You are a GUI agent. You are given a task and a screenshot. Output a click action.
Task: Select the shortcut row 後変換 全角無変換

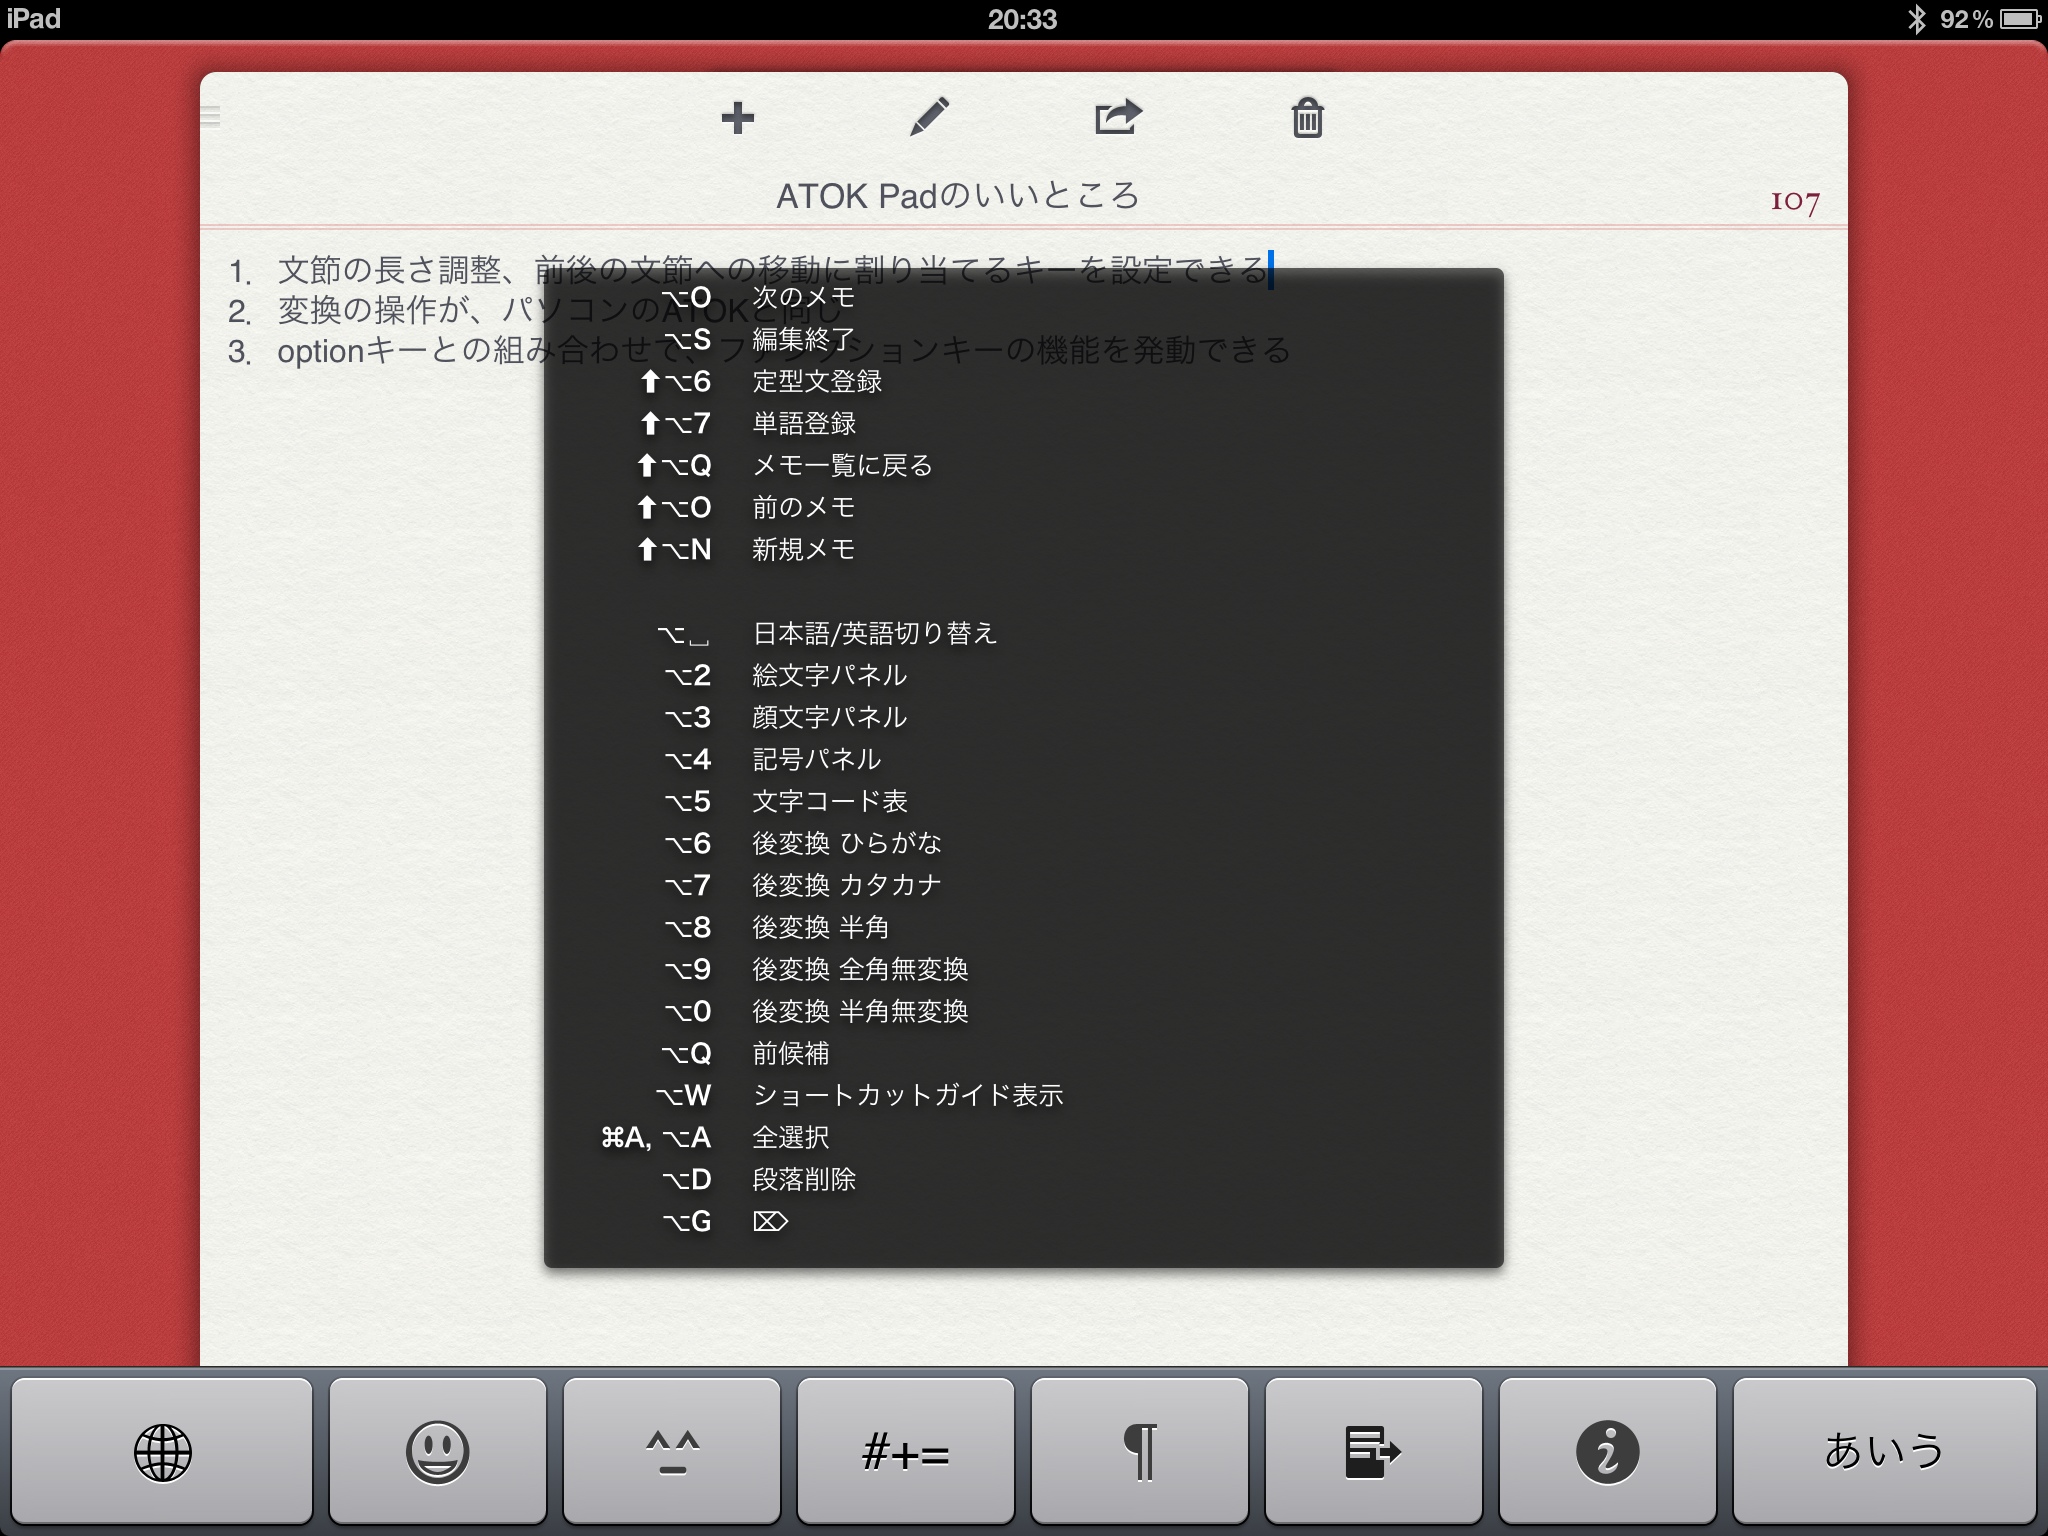point(1024,969)
